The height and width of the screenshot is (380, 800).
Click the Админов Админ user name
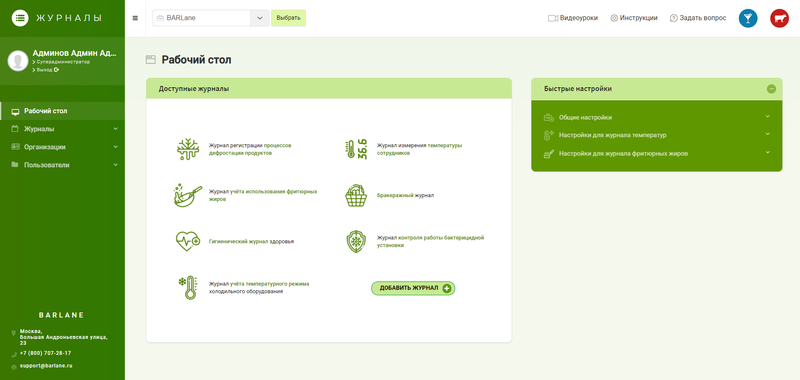coord(74,53)
